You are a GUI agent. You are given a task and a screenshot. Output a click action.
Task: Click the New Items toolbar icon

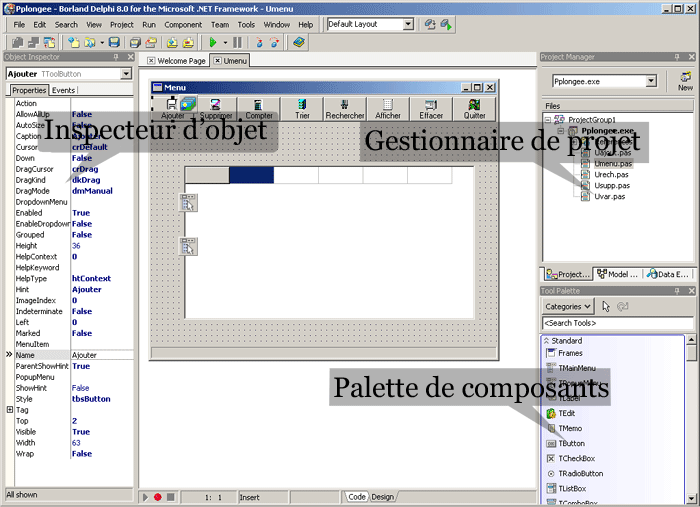74,42
